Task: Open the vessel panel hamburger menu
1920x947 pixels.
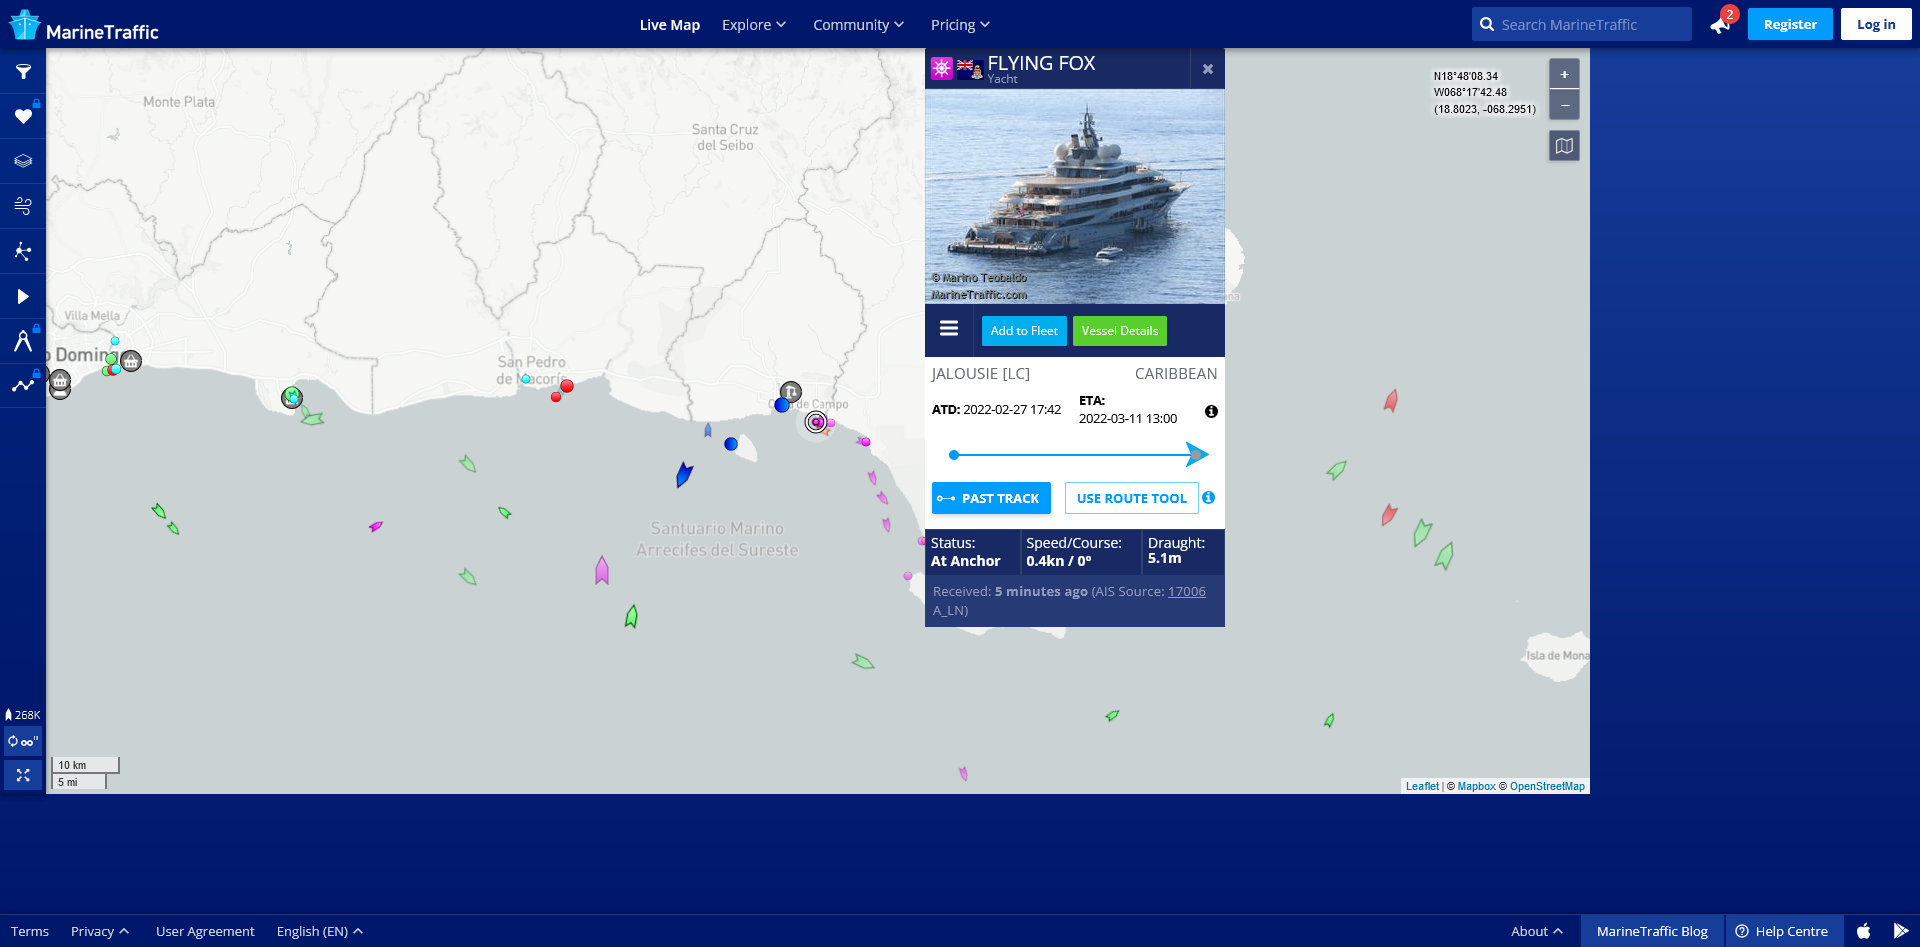Action: pyautogui.click(x=949, y=329)
